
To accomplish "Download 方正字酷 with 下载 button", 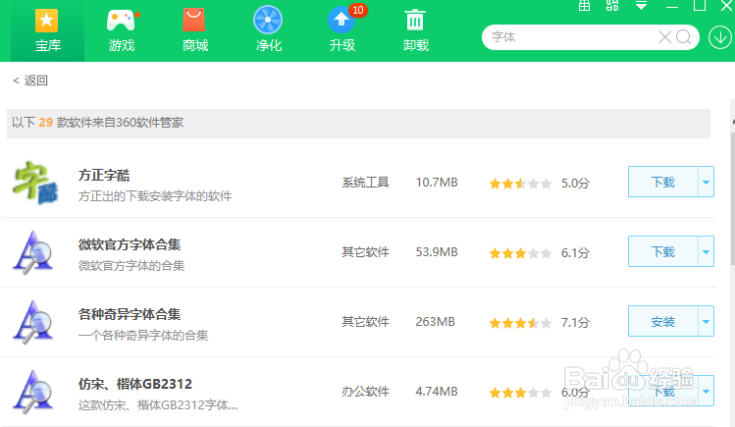I will pyautogui.click(x=663, y=182).
